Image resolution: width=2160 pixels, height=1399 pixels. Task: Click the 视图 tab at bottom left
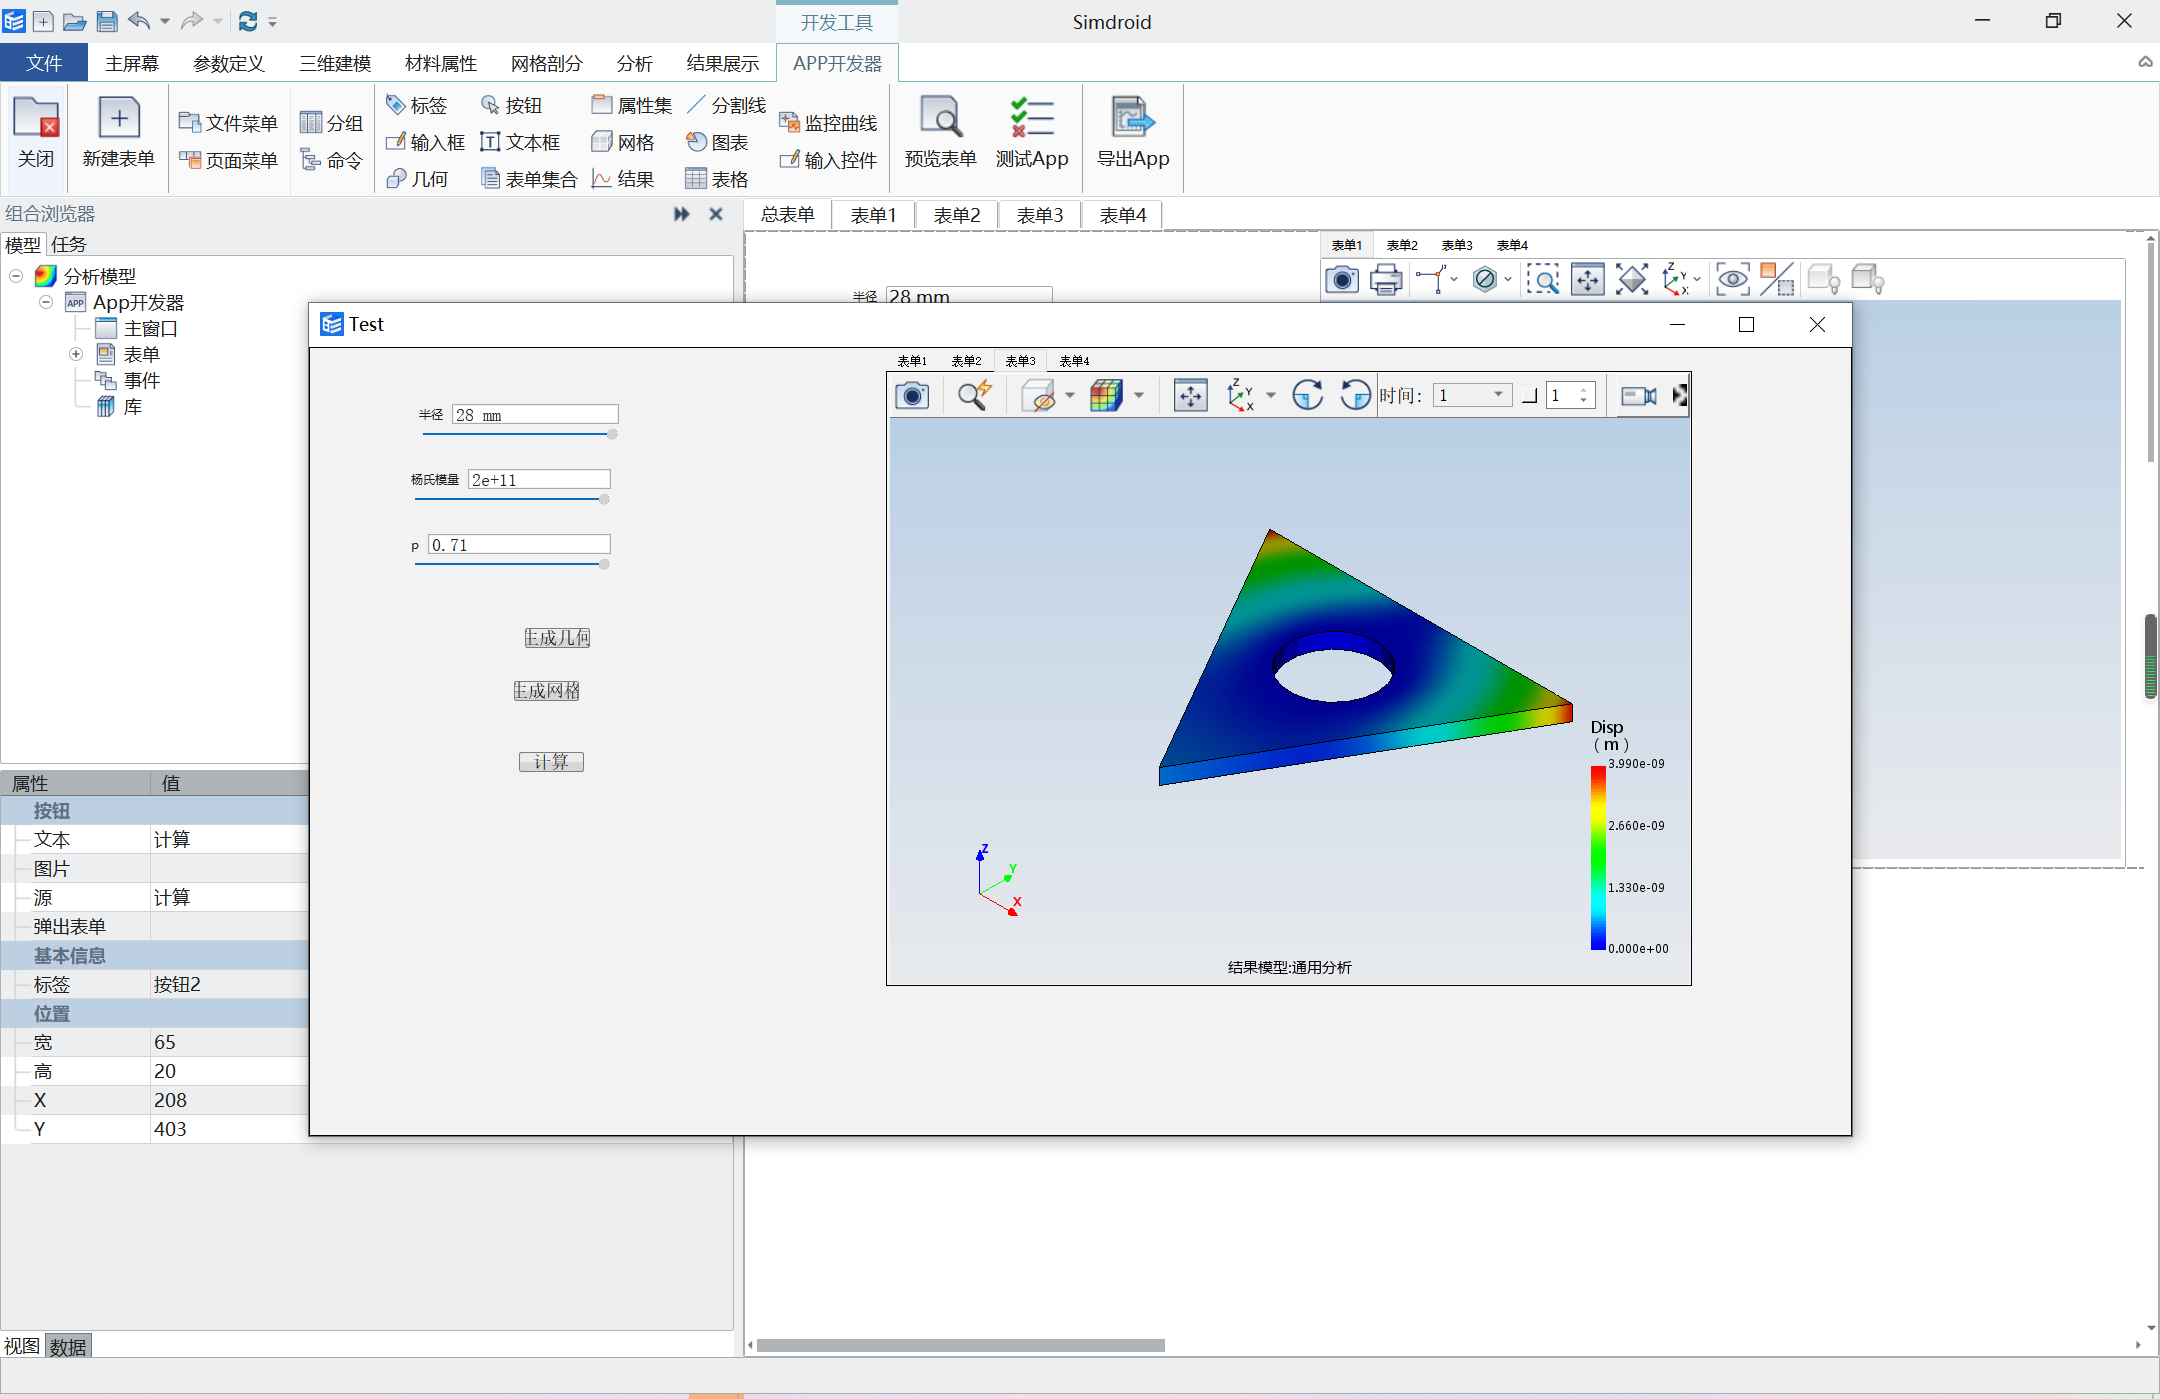pos(22,1346)
